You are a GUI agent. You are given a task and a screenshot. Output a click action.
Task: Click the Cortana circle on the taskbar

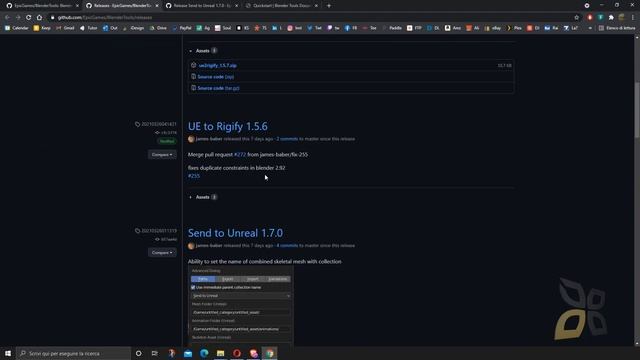[138, 353]
